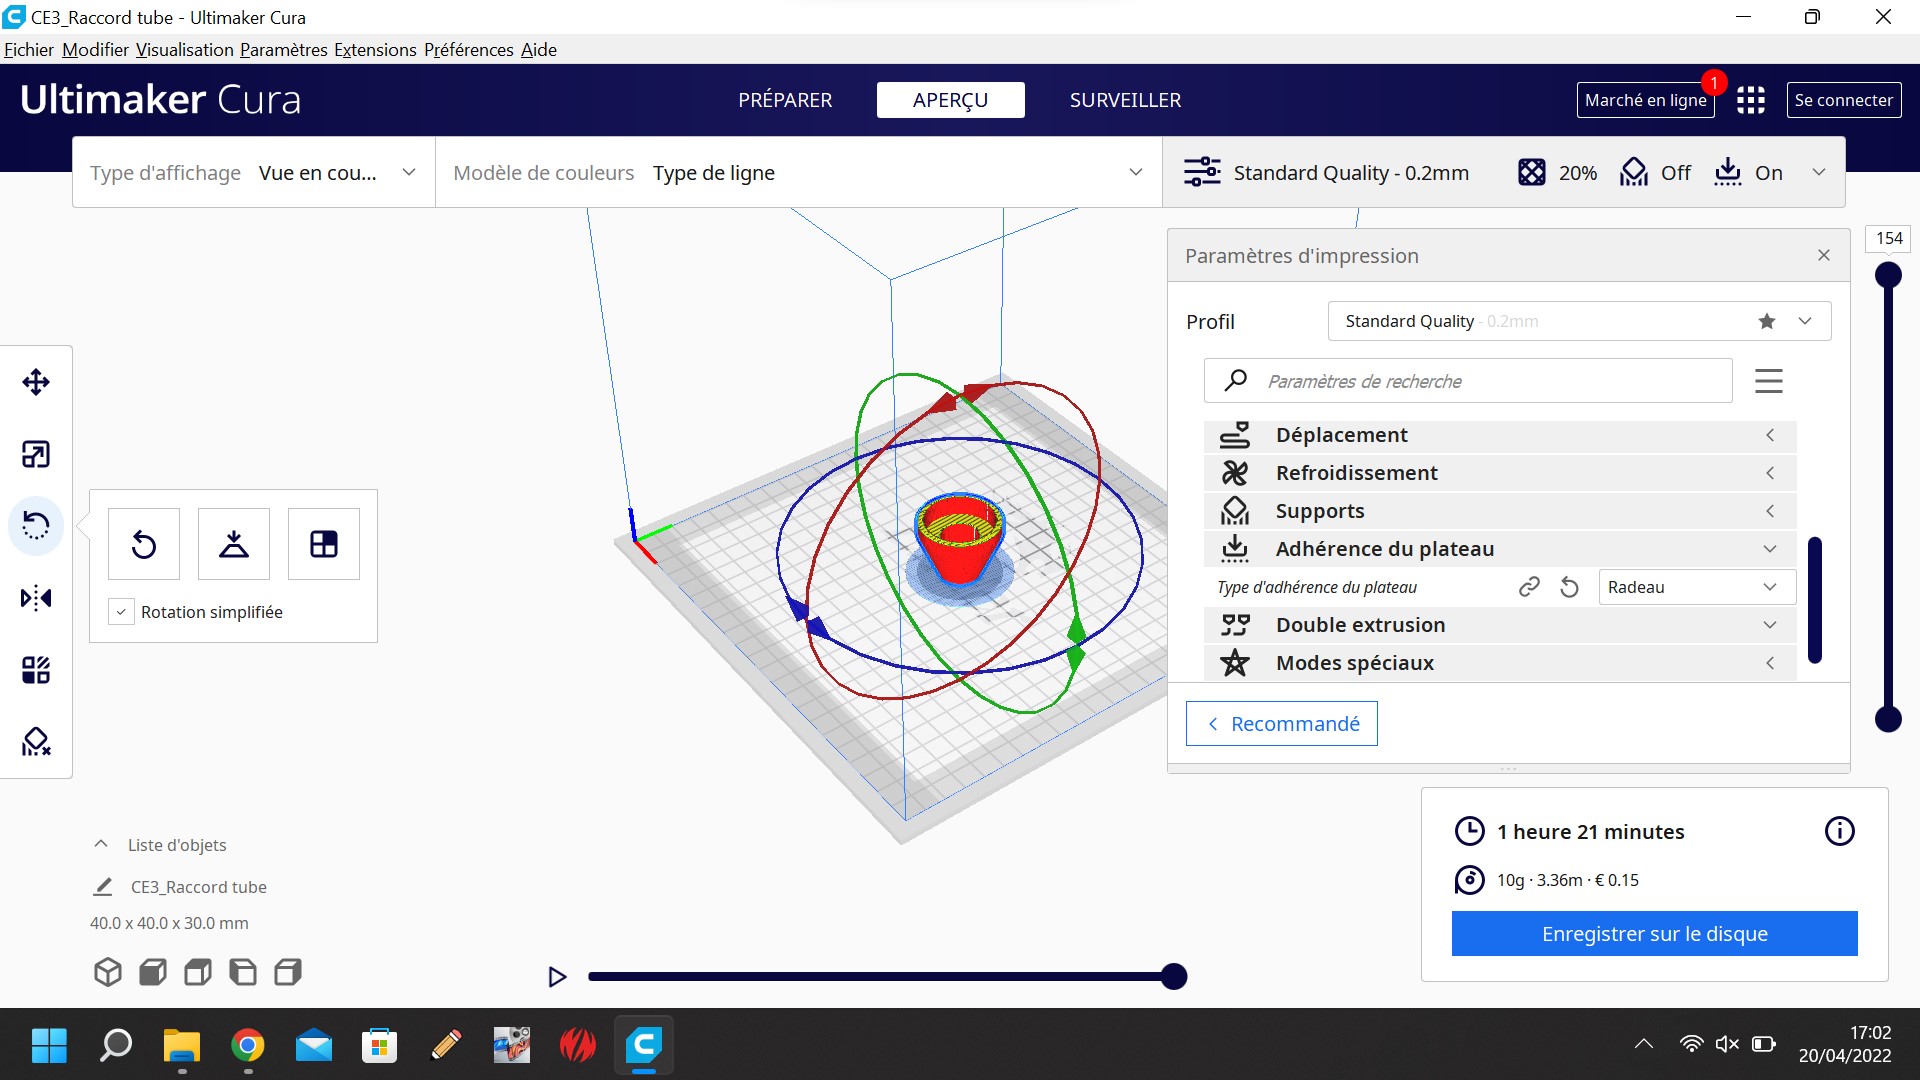This screenshot has height=1080, width=1920.
Task: Select the Support Blocker tool
Action: pyautogui.click(x=36, y=741)
